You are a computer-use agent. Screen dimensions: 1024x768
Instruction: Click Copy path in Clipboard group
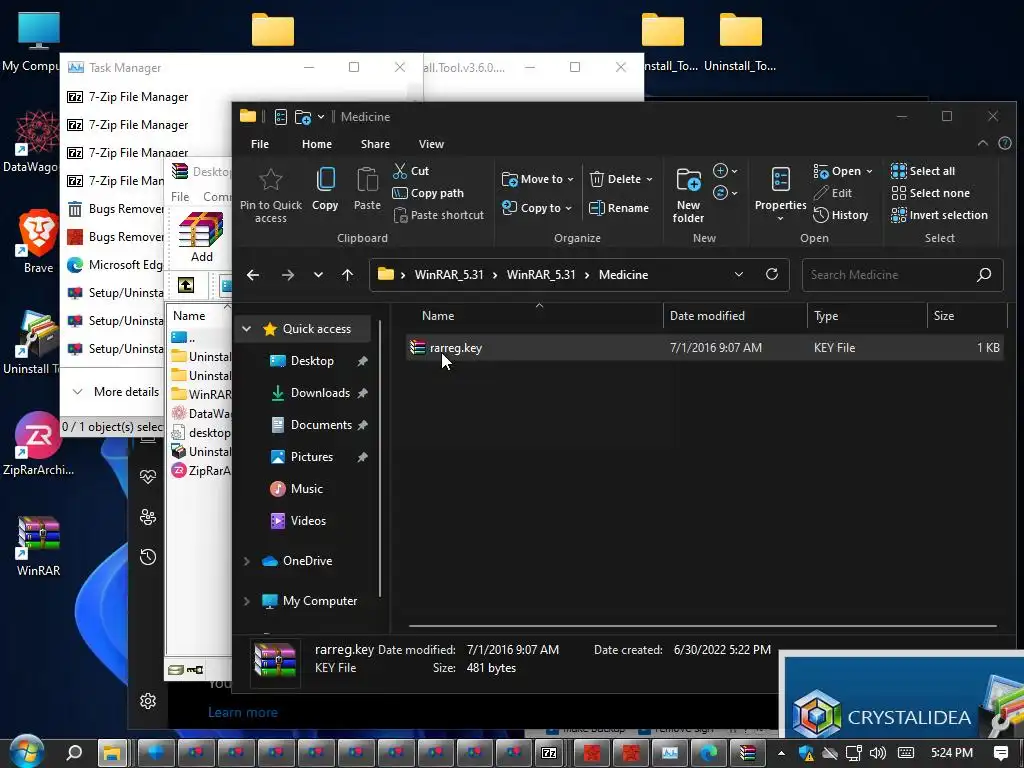[428, 193]
